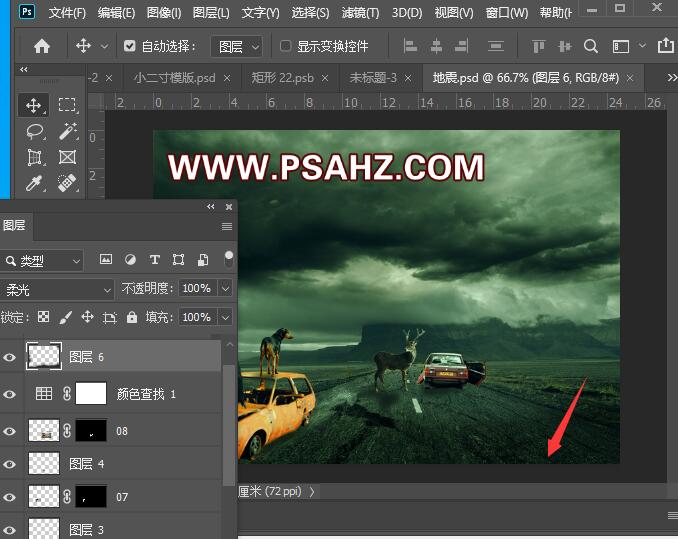This screenshot has width=678, height=539.
Task: Click align top edges icon
Action: pyautogui.click(x=538, y=46)
